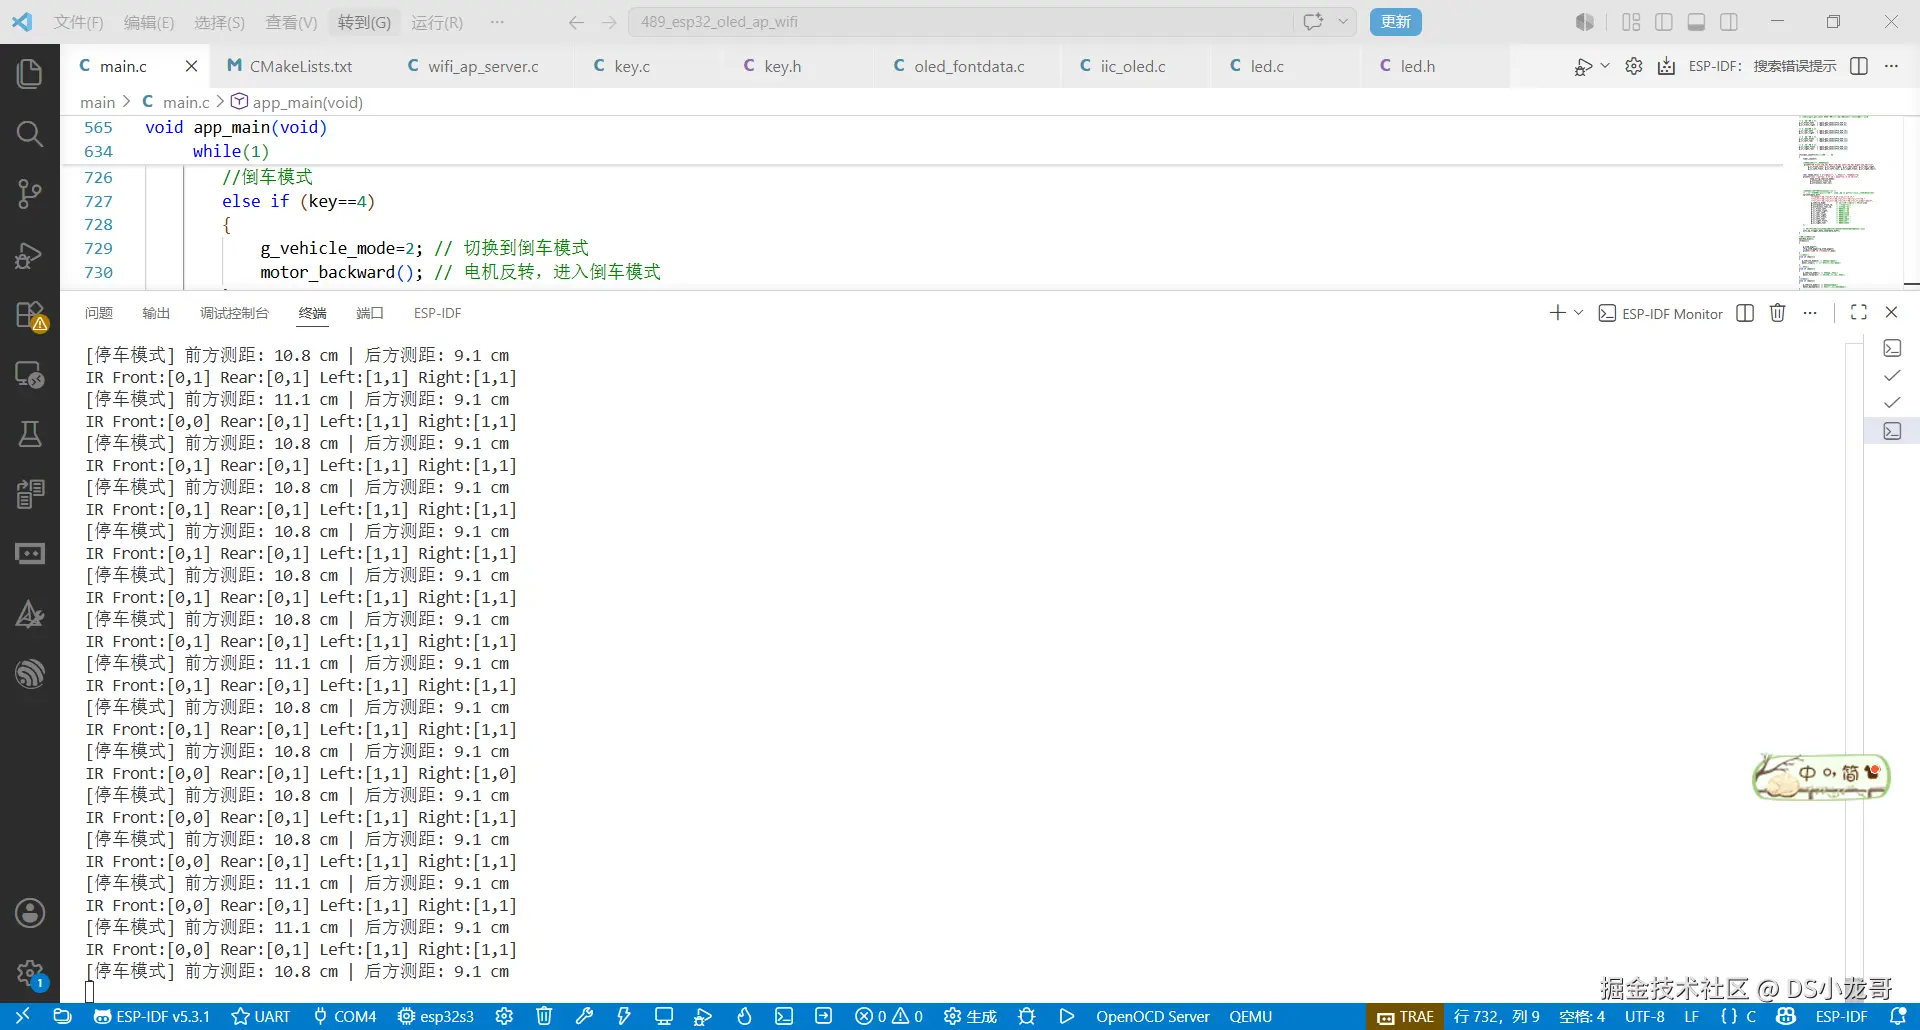Click the ESP-IDF flash device lightning icon

(624, 1016)
